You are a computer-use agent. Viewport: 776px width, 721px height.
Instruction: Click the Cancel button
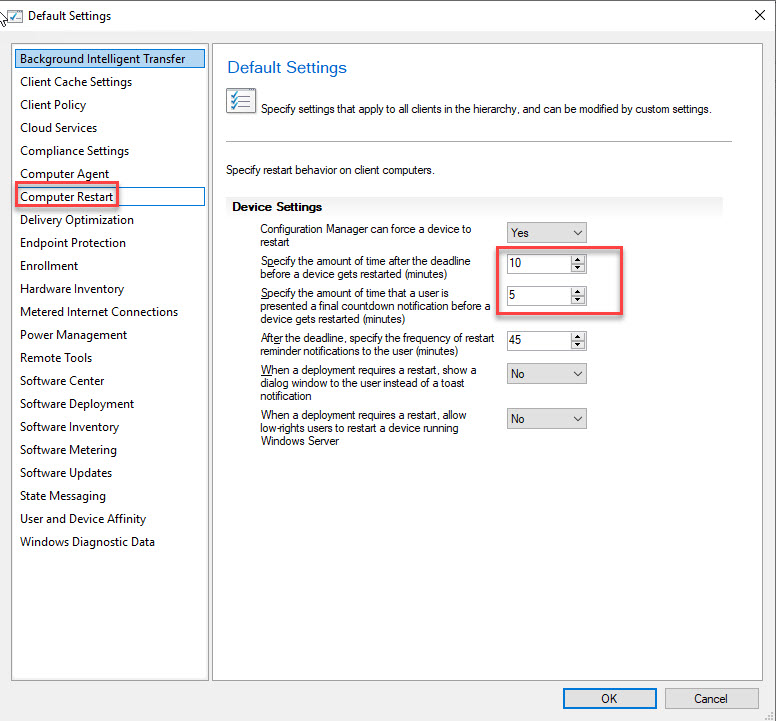point(710,698)
